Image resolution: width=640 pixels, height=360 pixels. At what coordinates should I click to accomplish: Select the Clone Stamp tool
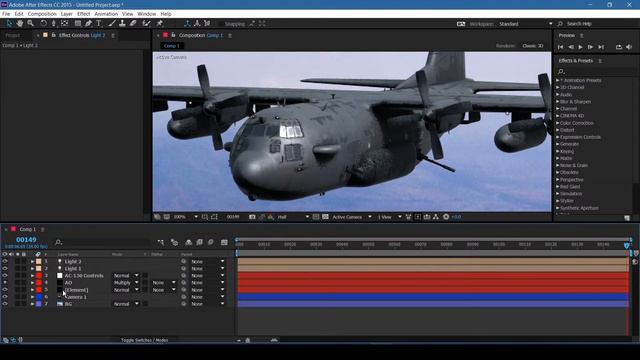pos(122,24)
